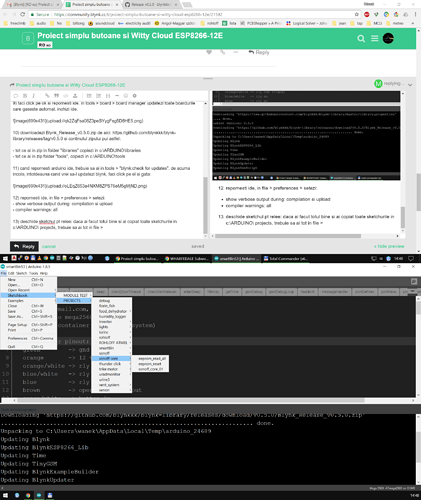
Task: Switch to the GitHub Release browser tab
Action: click(x=151, y=5)
